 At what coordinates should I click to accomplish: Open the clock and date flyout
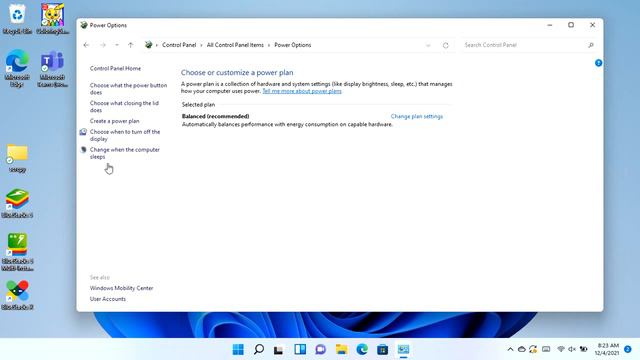(x=607, y=349)
